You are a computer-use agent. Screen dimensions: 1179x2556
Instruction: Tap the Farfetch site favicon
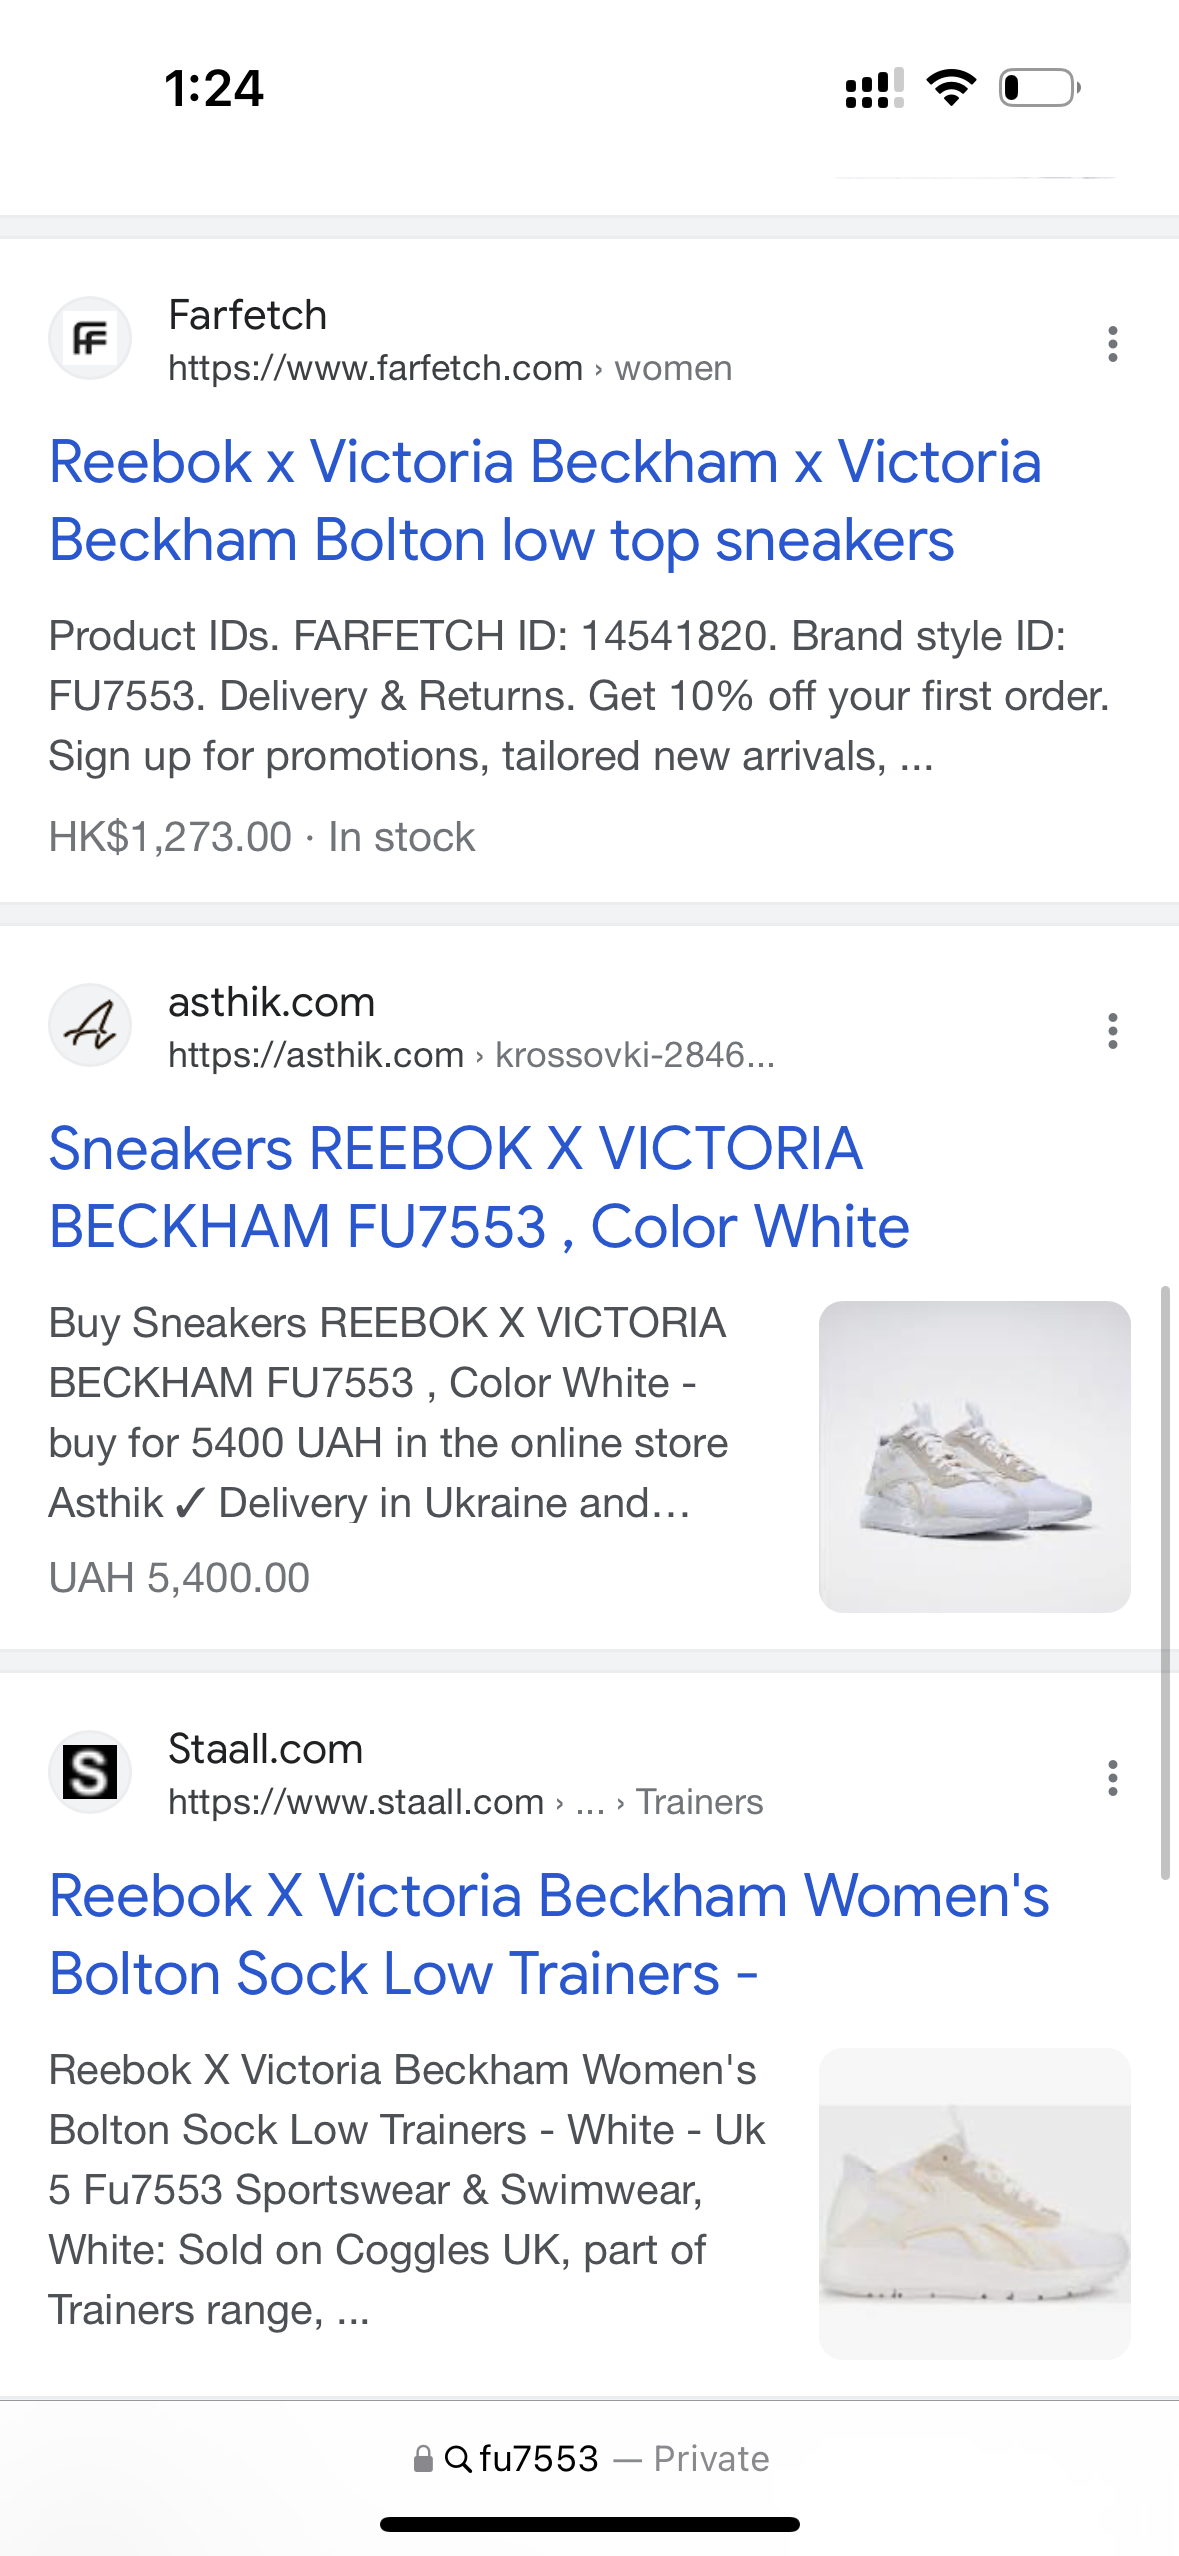click(90, 339)
